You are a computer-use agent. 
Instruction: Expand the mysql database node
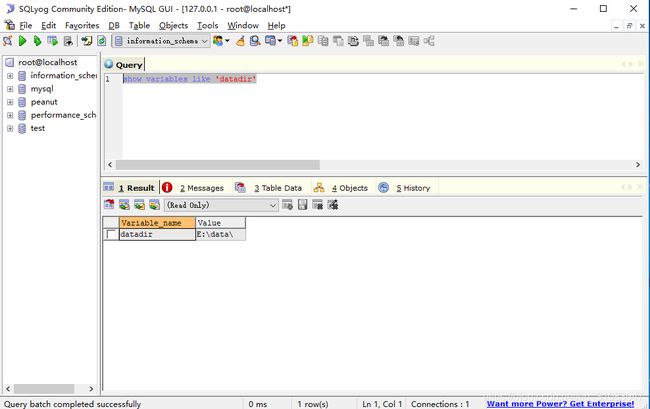coord(10,89)
